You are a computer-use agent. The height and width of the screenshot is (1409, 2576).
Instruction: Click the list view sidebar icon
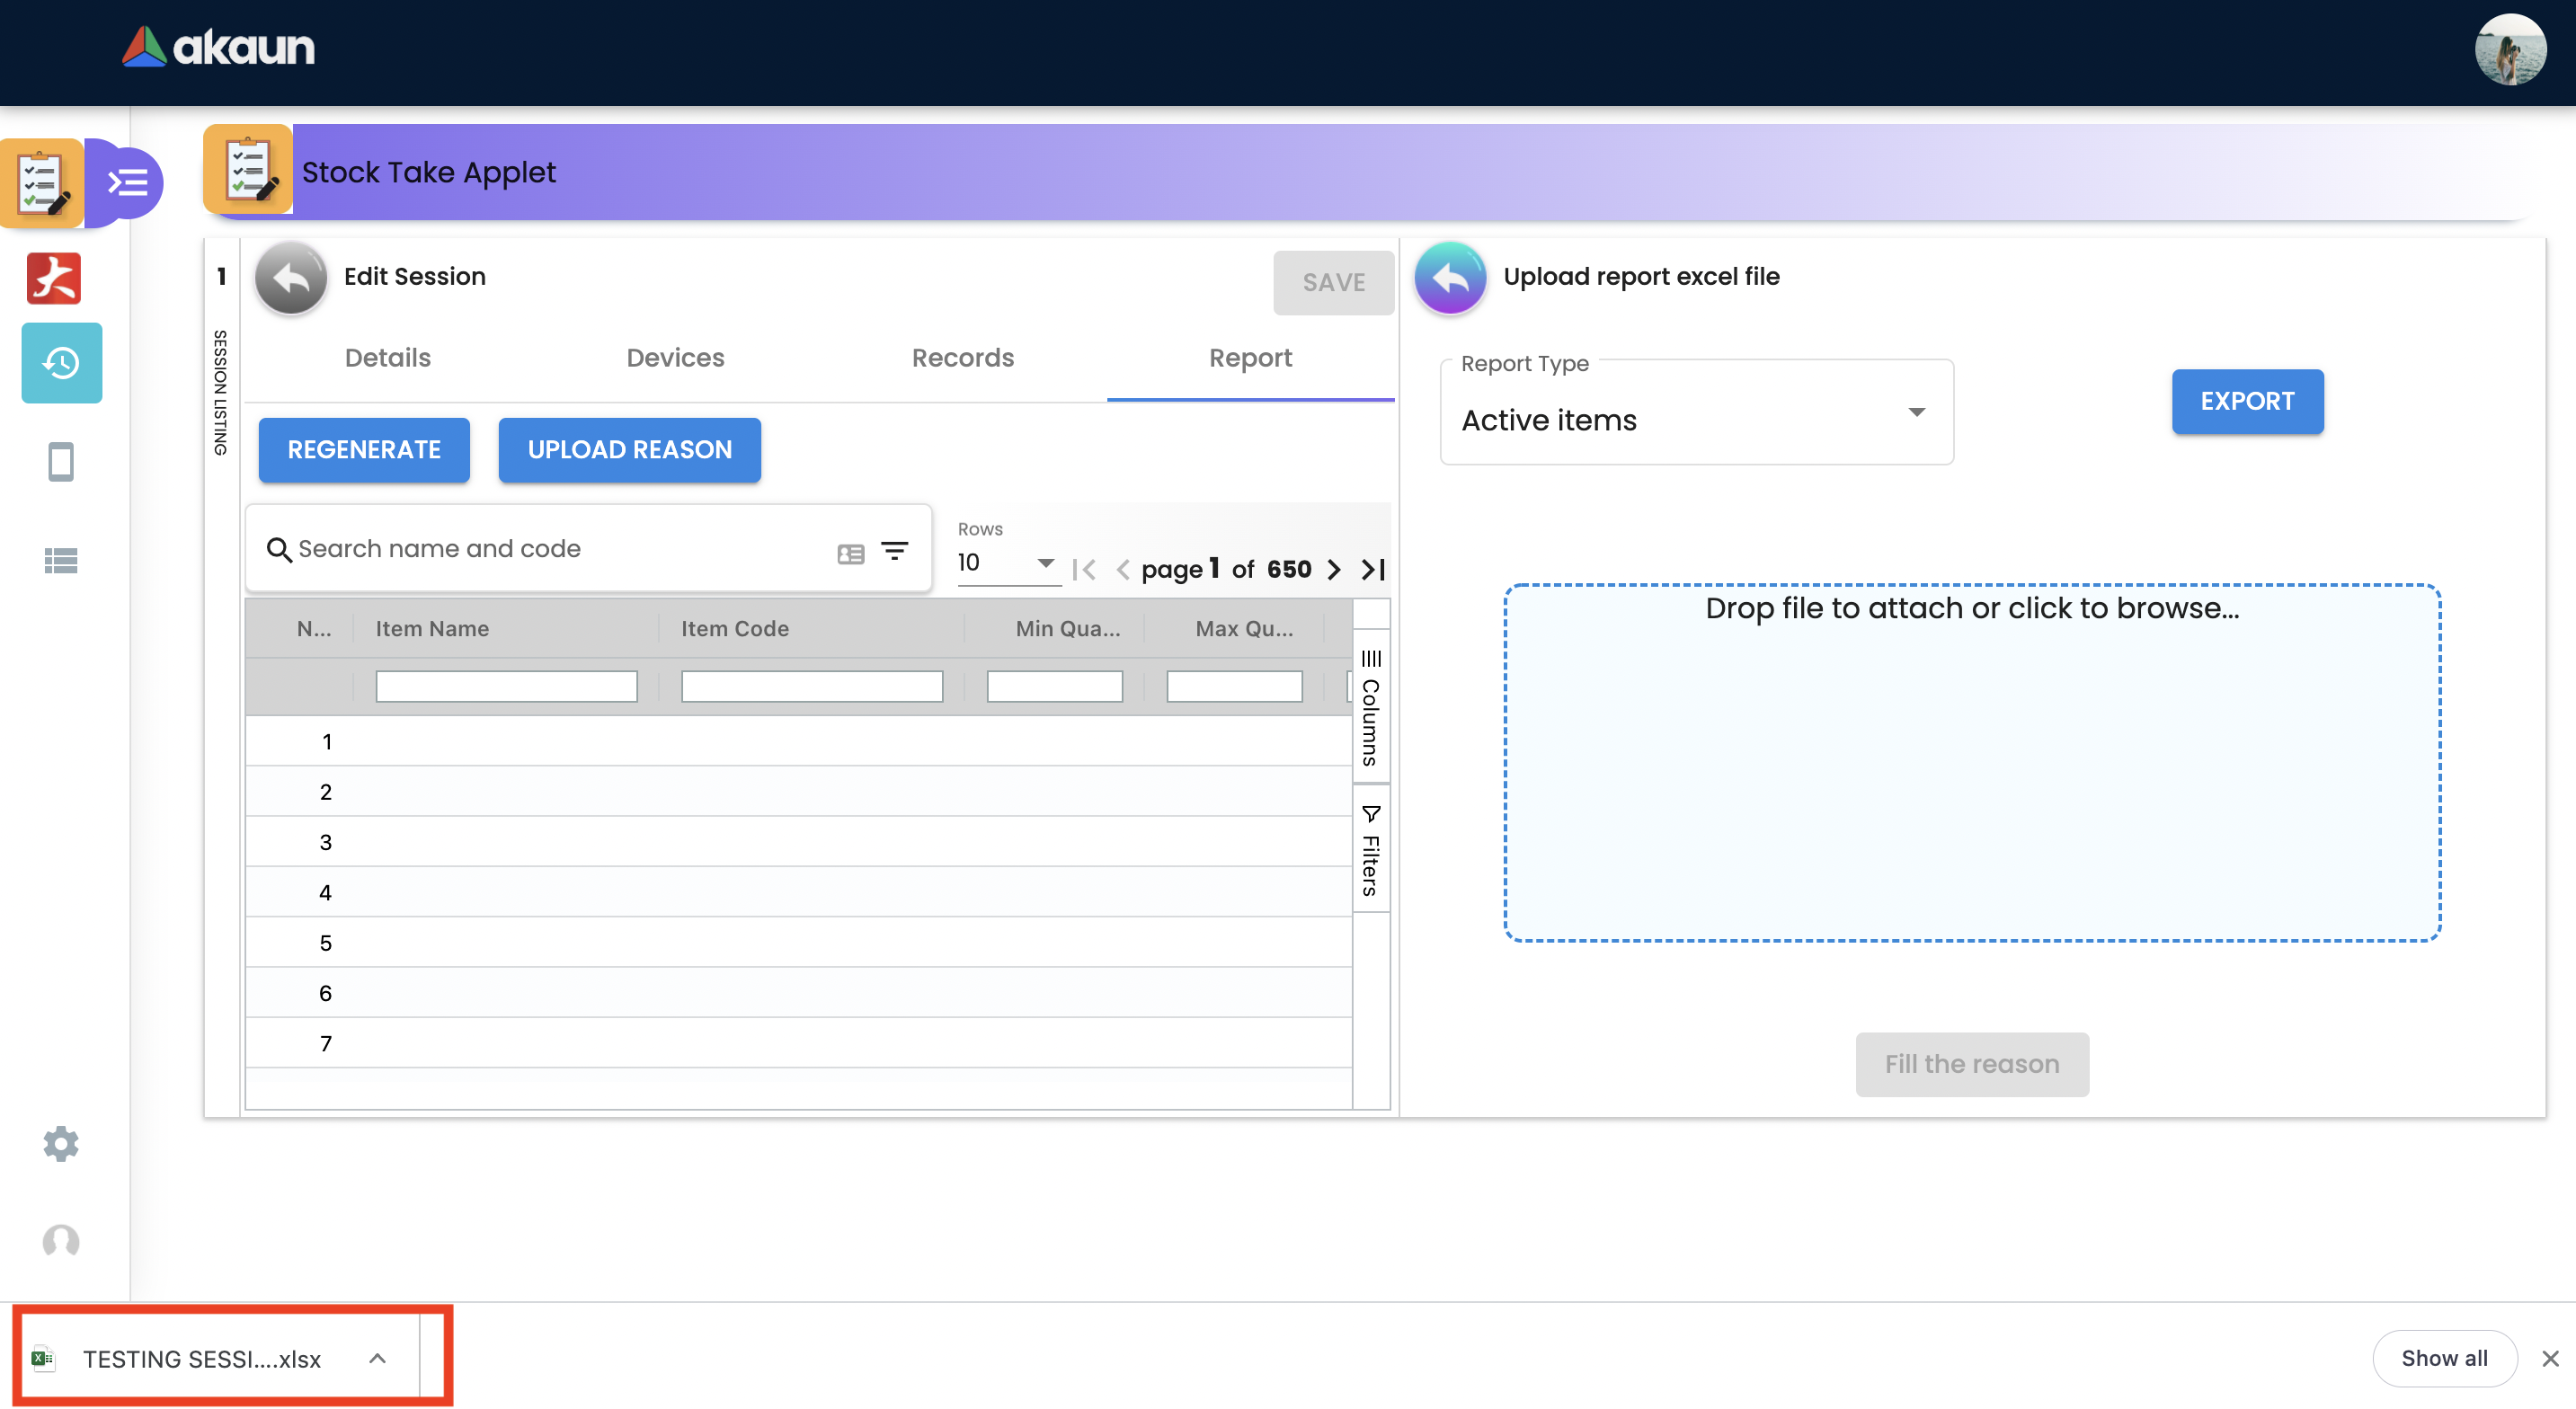(x=61, y=560)
